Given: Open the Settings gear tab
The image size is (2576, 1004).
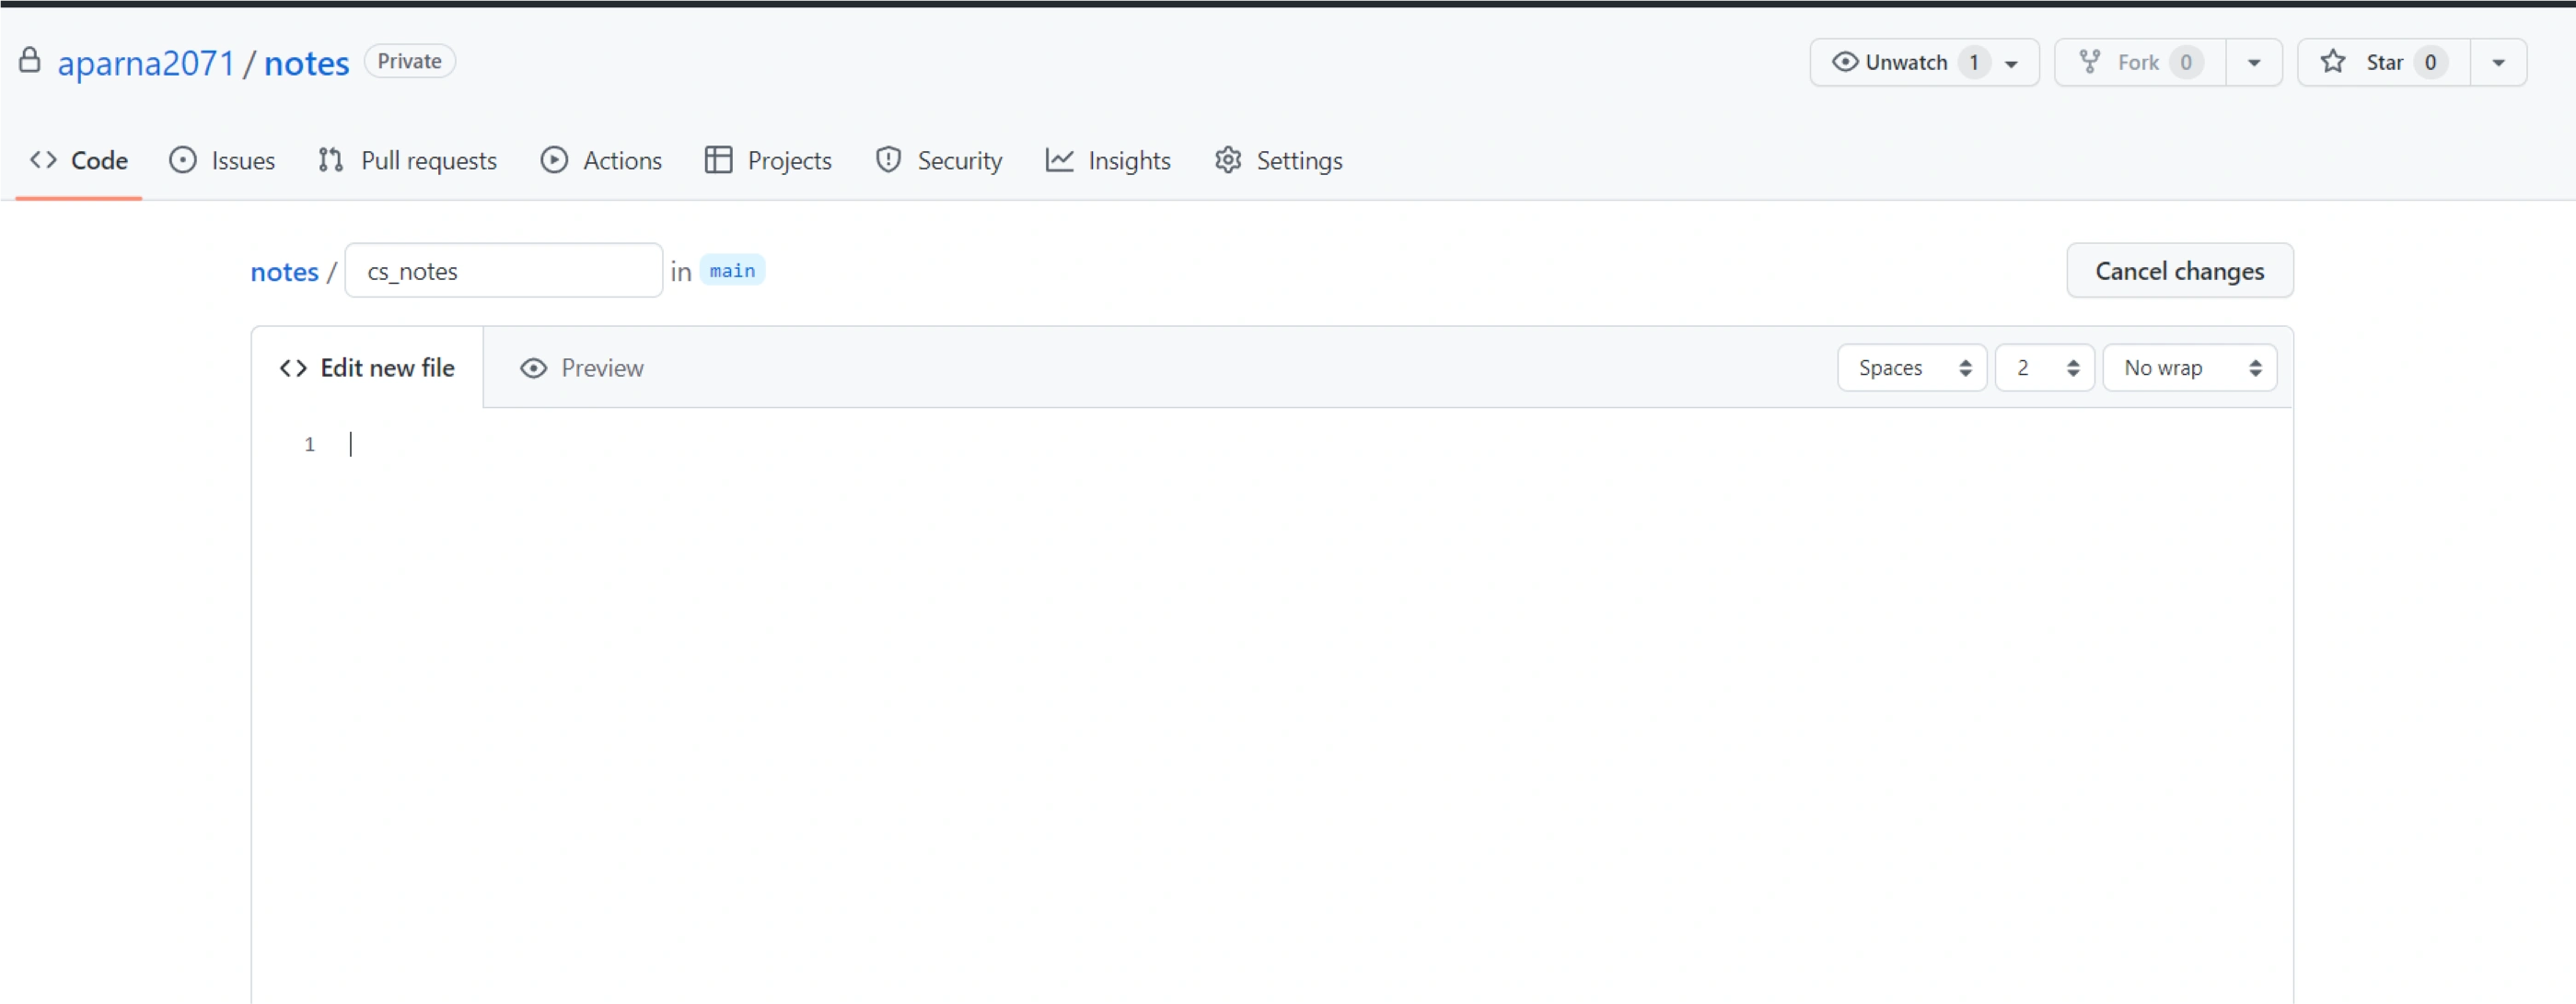Looking at the screenshot, I should 1278,160.
